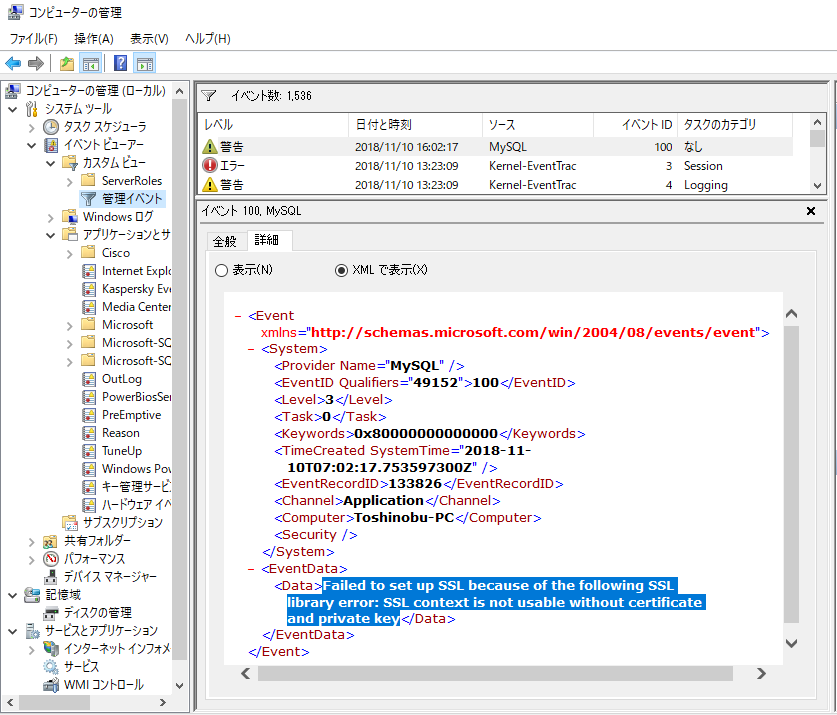
Task: Switch to the 全般 tab
Action: coord(225,241)
